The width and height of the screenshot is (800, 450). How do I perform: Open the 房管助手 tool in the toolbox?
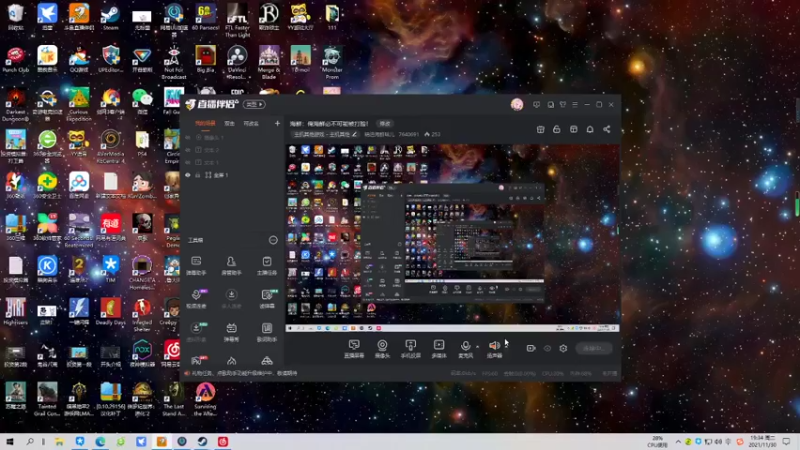(231, 266)
